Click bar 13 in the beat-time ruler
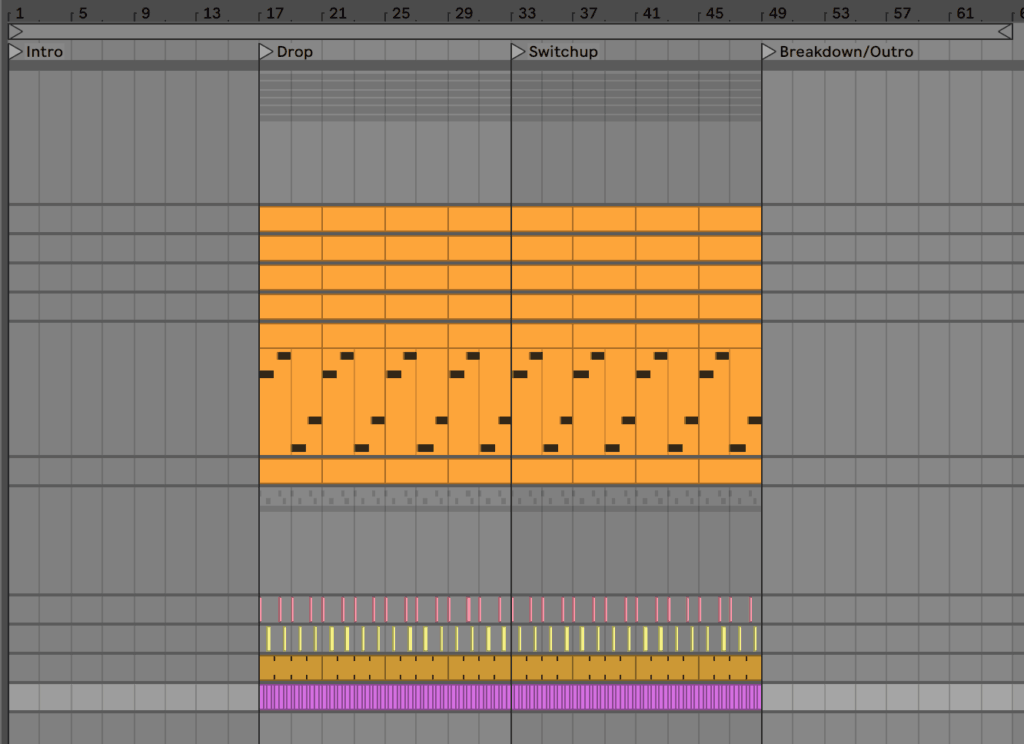Screen dimensions: 1024x744 [212, 13]
